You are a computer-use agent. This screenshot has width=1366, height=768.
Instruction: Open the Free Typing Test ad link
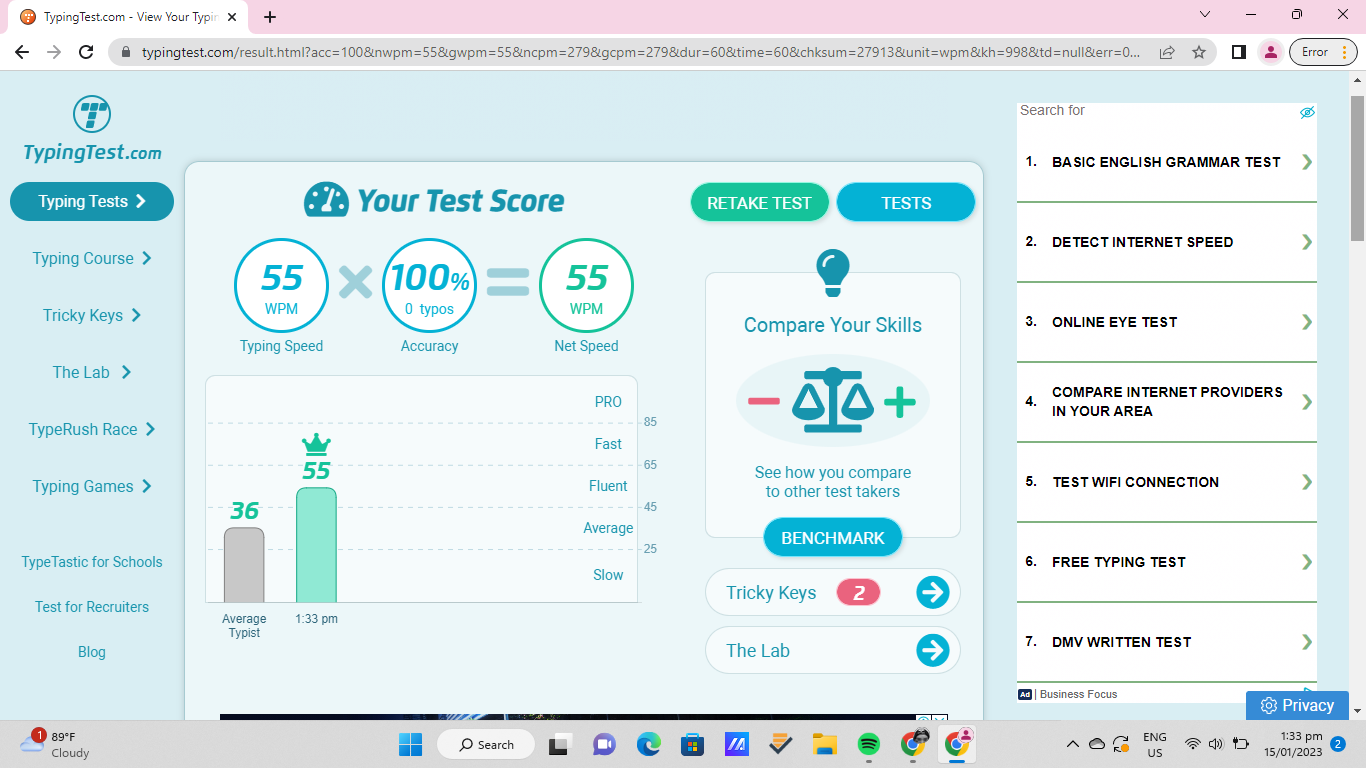1118,562
